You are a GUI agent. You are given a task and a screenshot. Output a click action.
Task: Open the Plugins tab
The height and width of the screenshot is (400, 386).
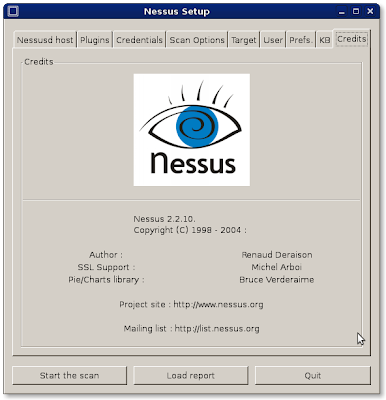pos(95,40)
